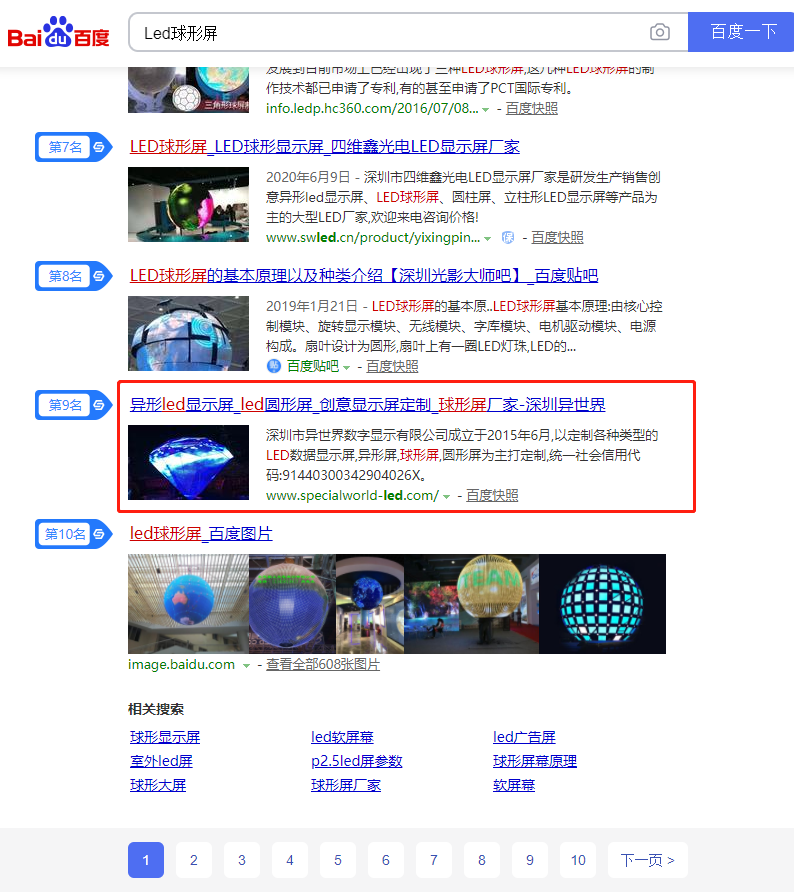The height and width of the screenshot is (892, 794).
Task: Click 下一页 next page button
Action: point(647,860)
